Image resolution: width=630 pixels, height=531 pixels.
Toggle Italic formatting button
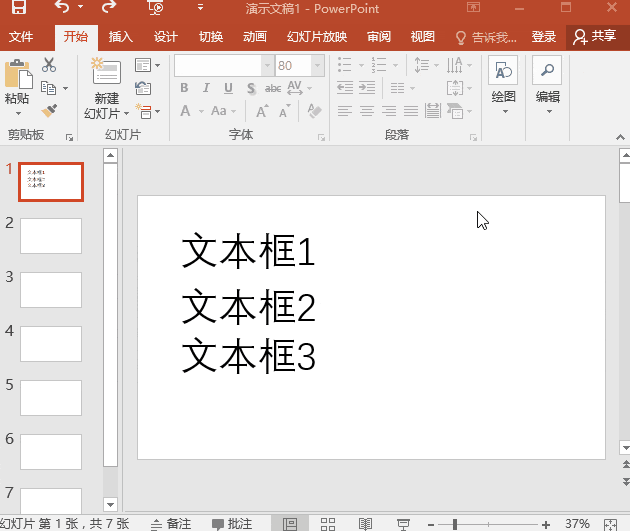click(x=206, y=88)
